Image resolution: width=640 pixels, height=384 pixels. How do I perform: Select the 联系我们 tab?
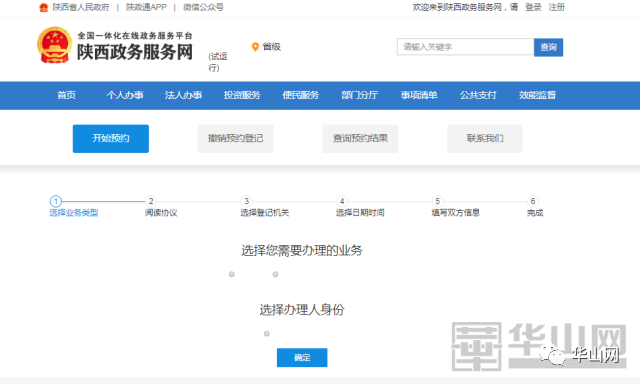[485, 139]
